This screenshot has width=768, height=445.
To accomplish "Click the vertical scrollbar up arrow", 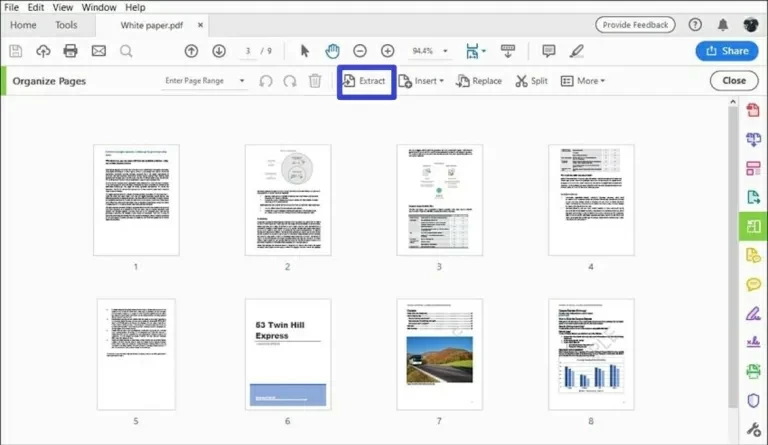I will pos(733,102).
